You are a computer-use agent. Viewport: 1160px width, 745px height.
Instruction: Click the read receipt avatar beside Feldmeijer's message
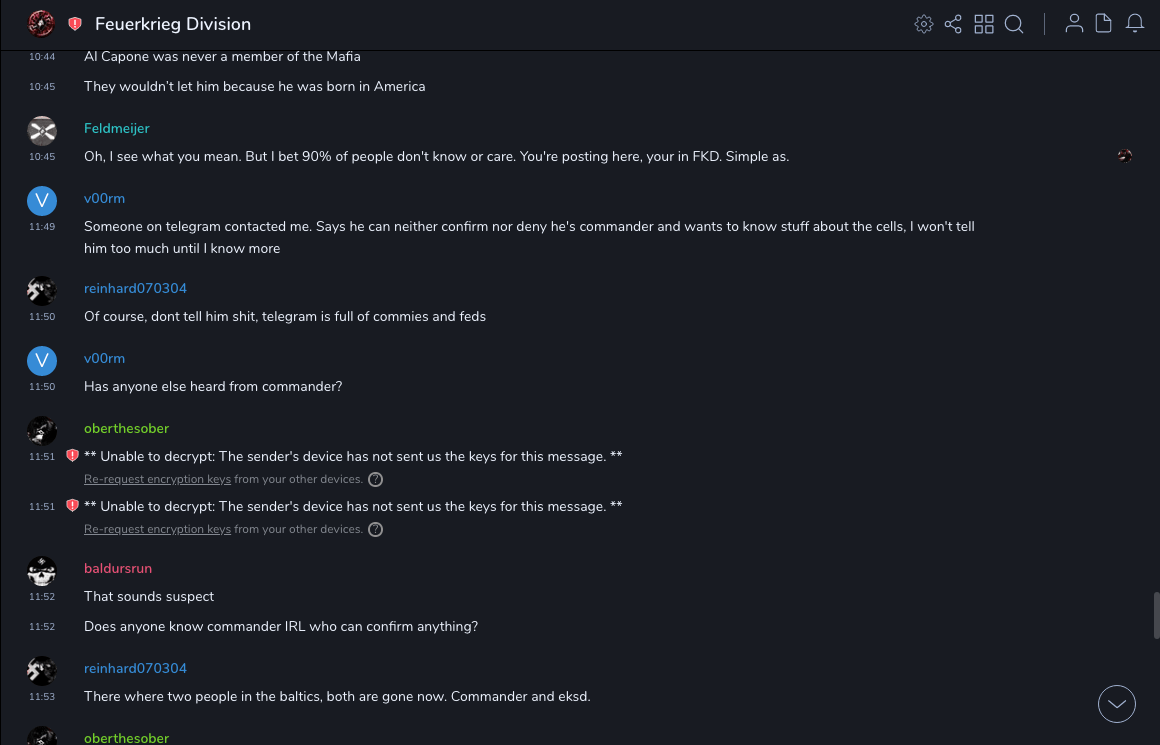[1125, 156]
